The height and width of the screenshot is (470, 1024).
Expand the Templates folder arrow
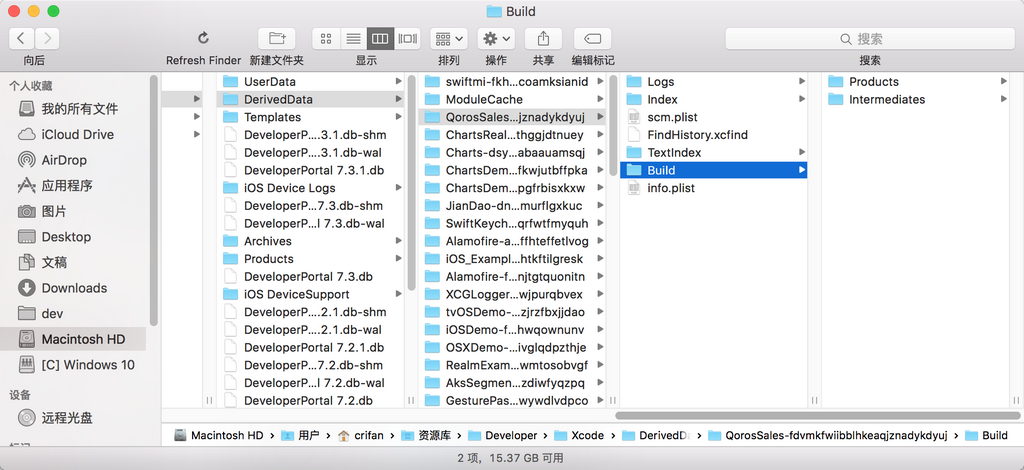[398, 117]
